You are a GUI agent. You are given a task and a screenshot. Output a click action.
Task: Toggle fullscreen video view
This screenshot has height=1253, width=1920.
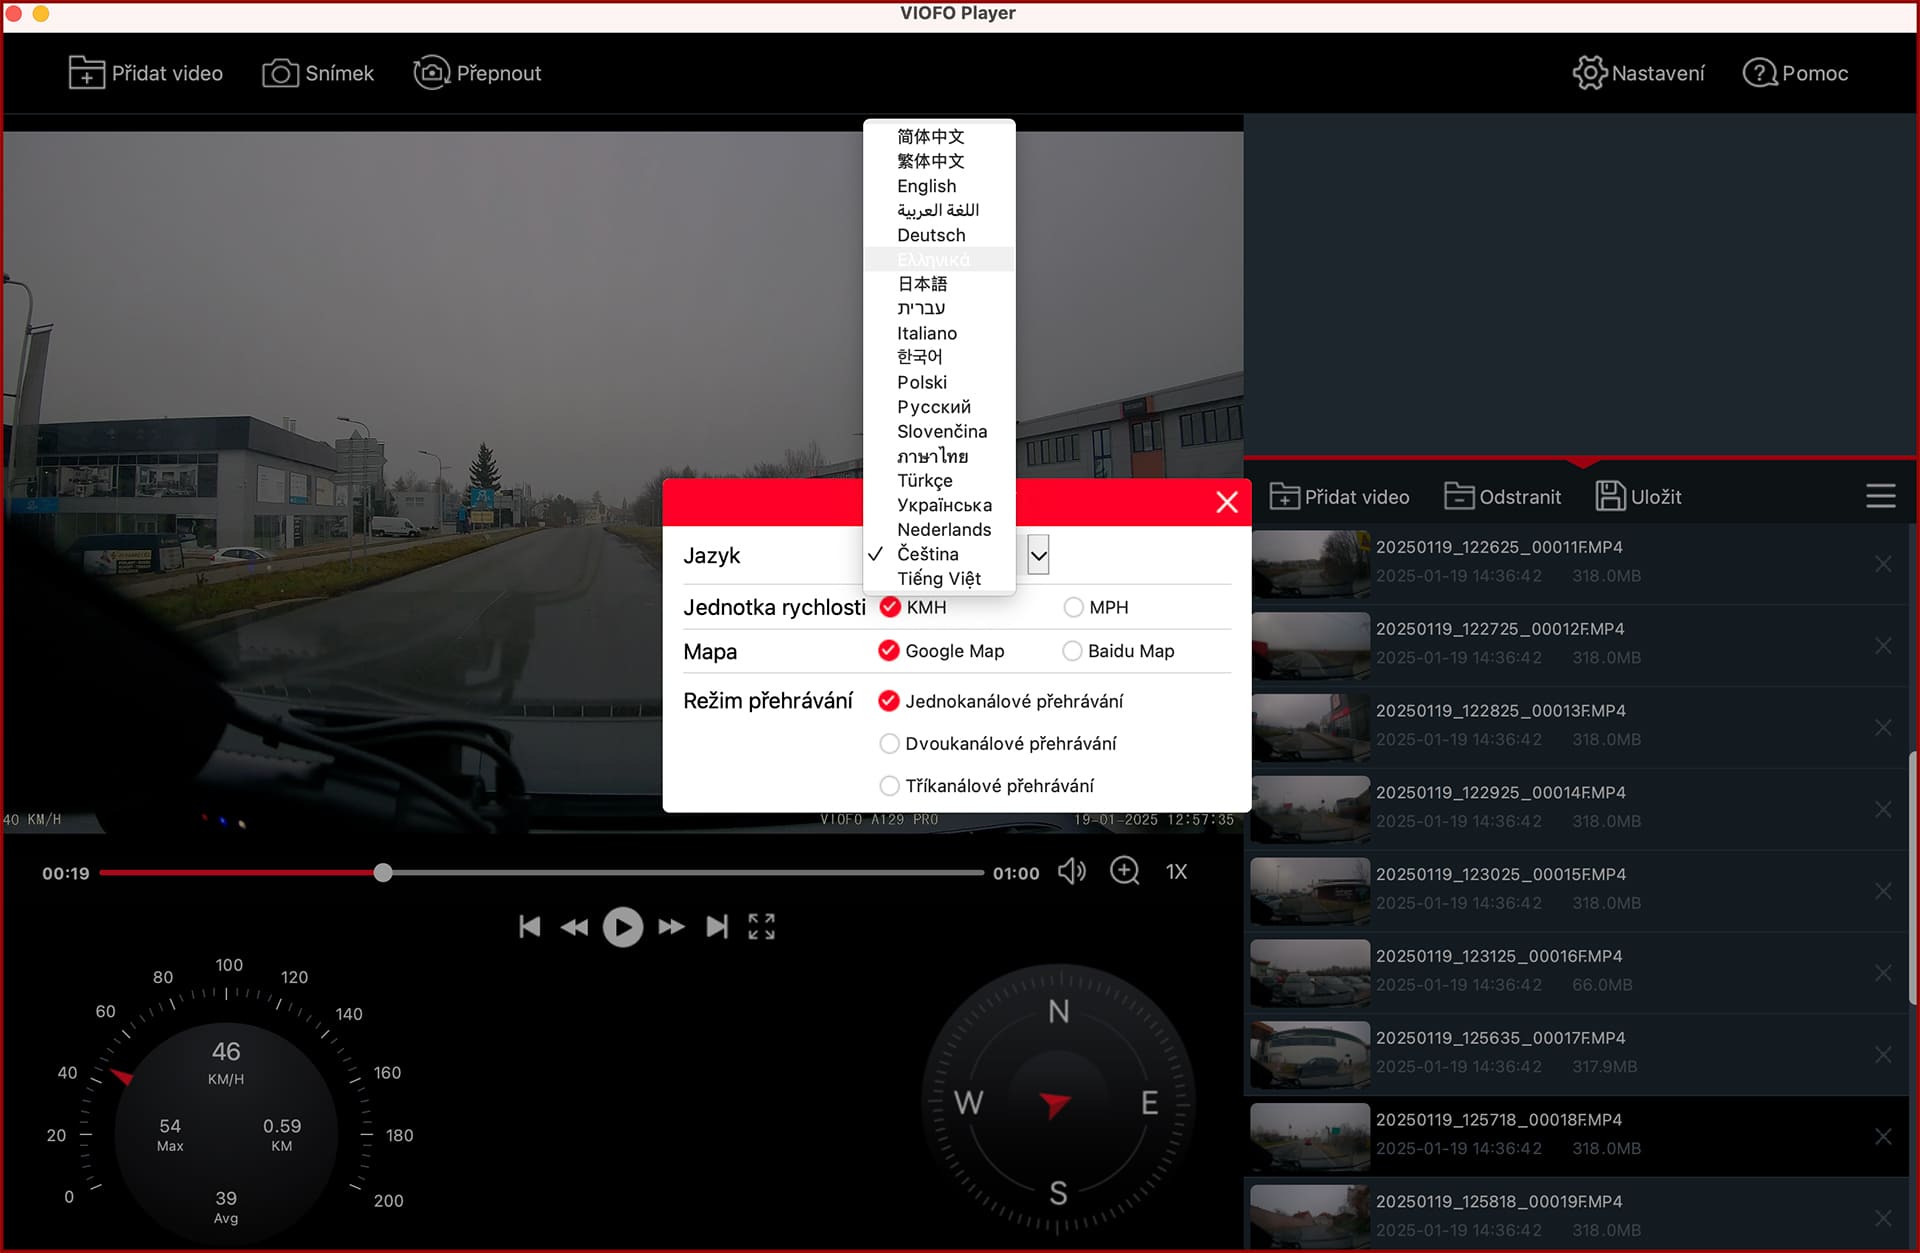761,927
